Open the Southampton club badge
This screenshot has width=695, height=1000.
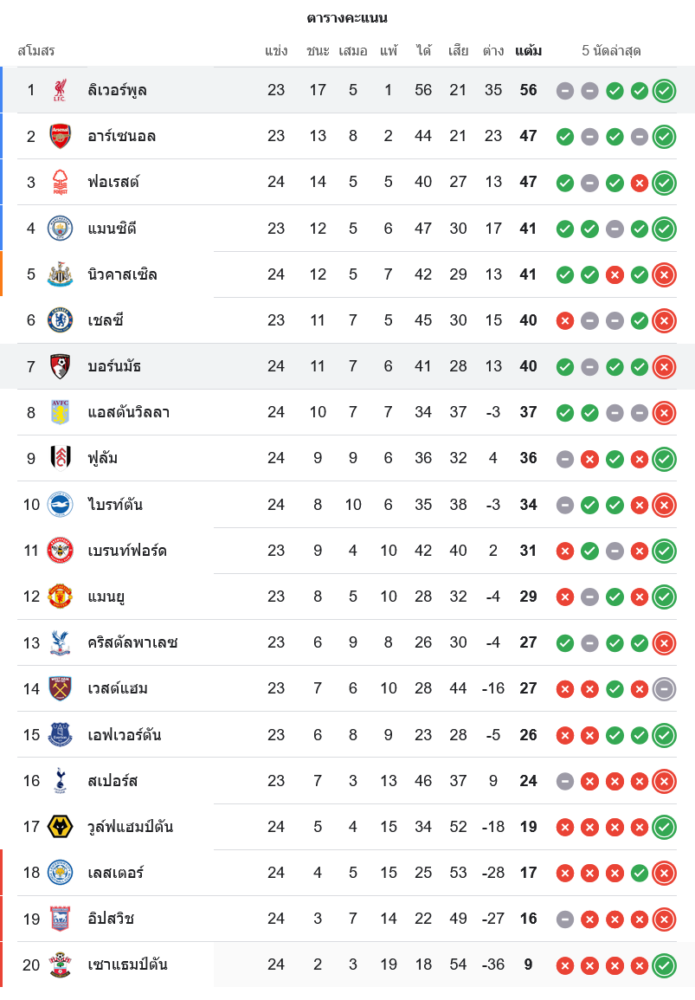pos(60,965)
